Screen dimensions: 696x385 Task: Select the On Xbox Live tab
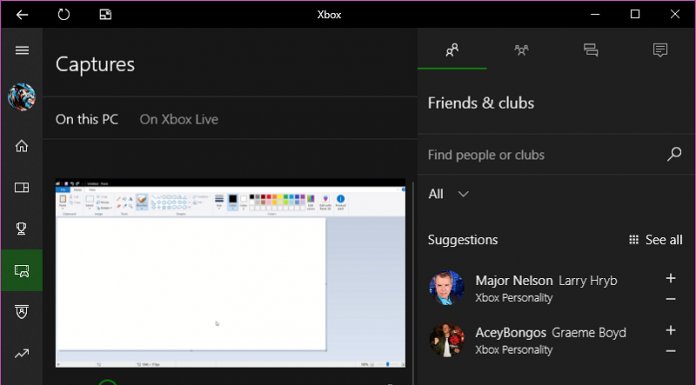pos(179,119)
